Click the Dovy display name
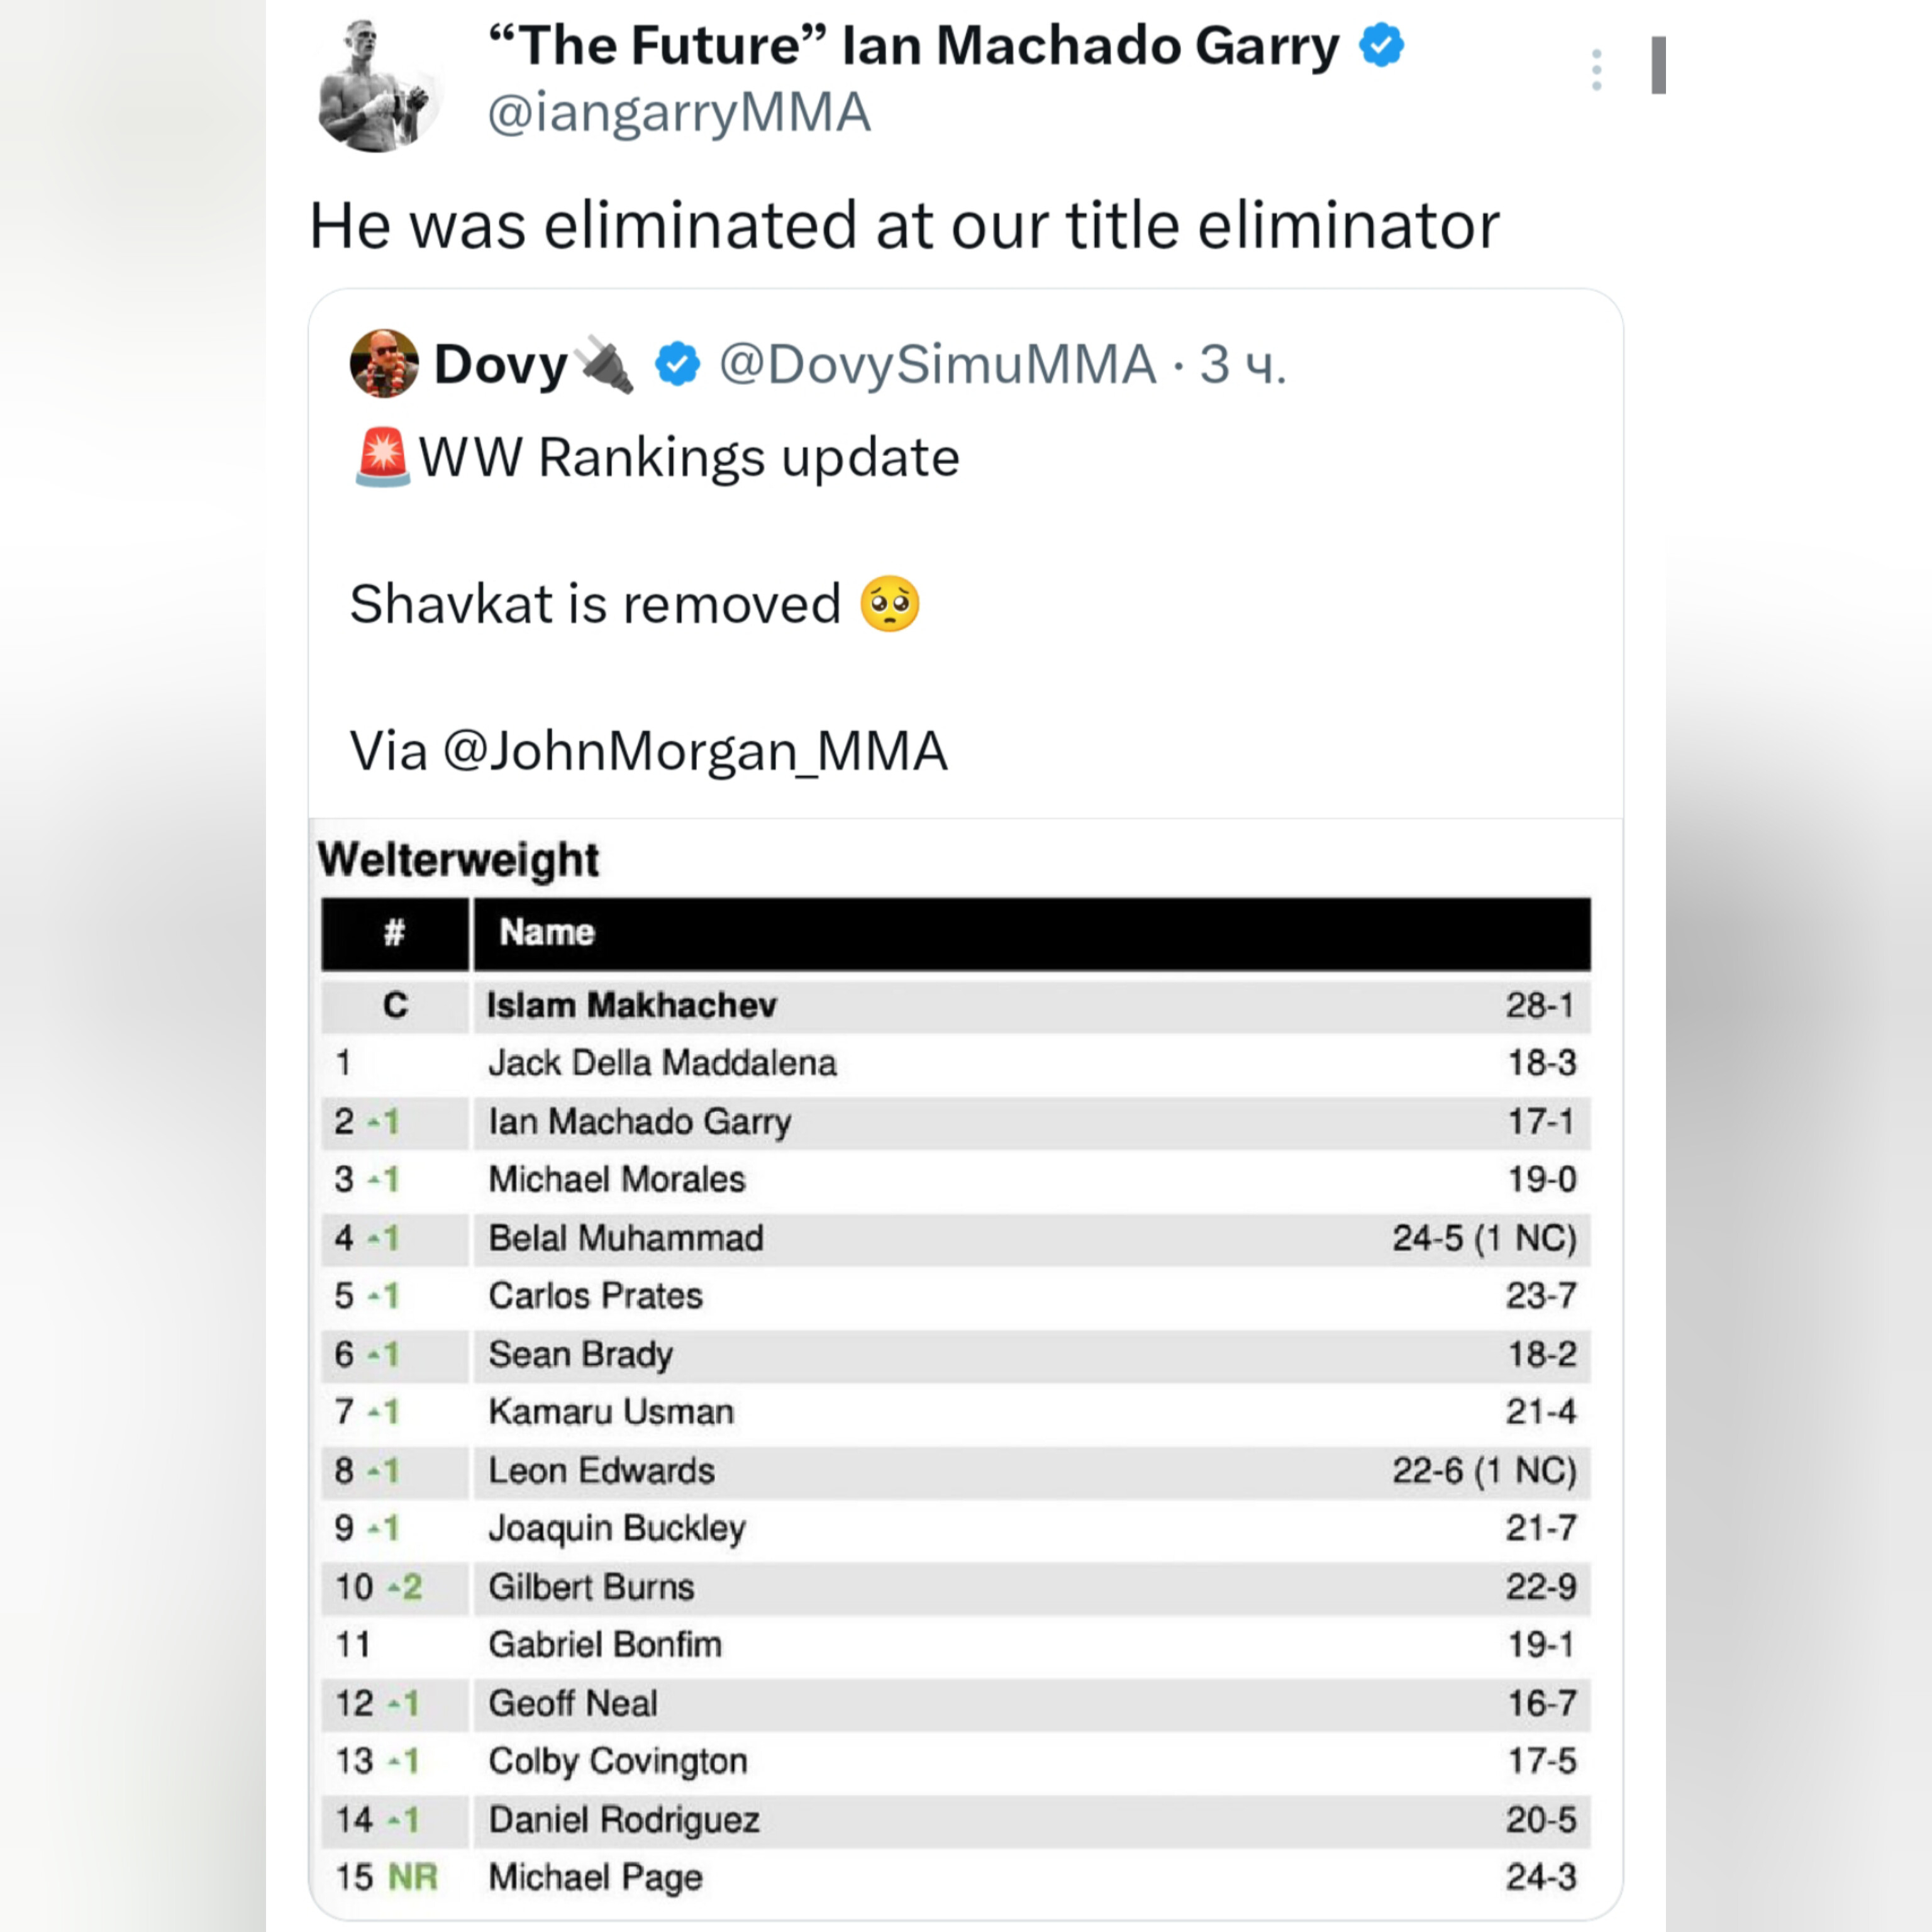 point(500,364)
